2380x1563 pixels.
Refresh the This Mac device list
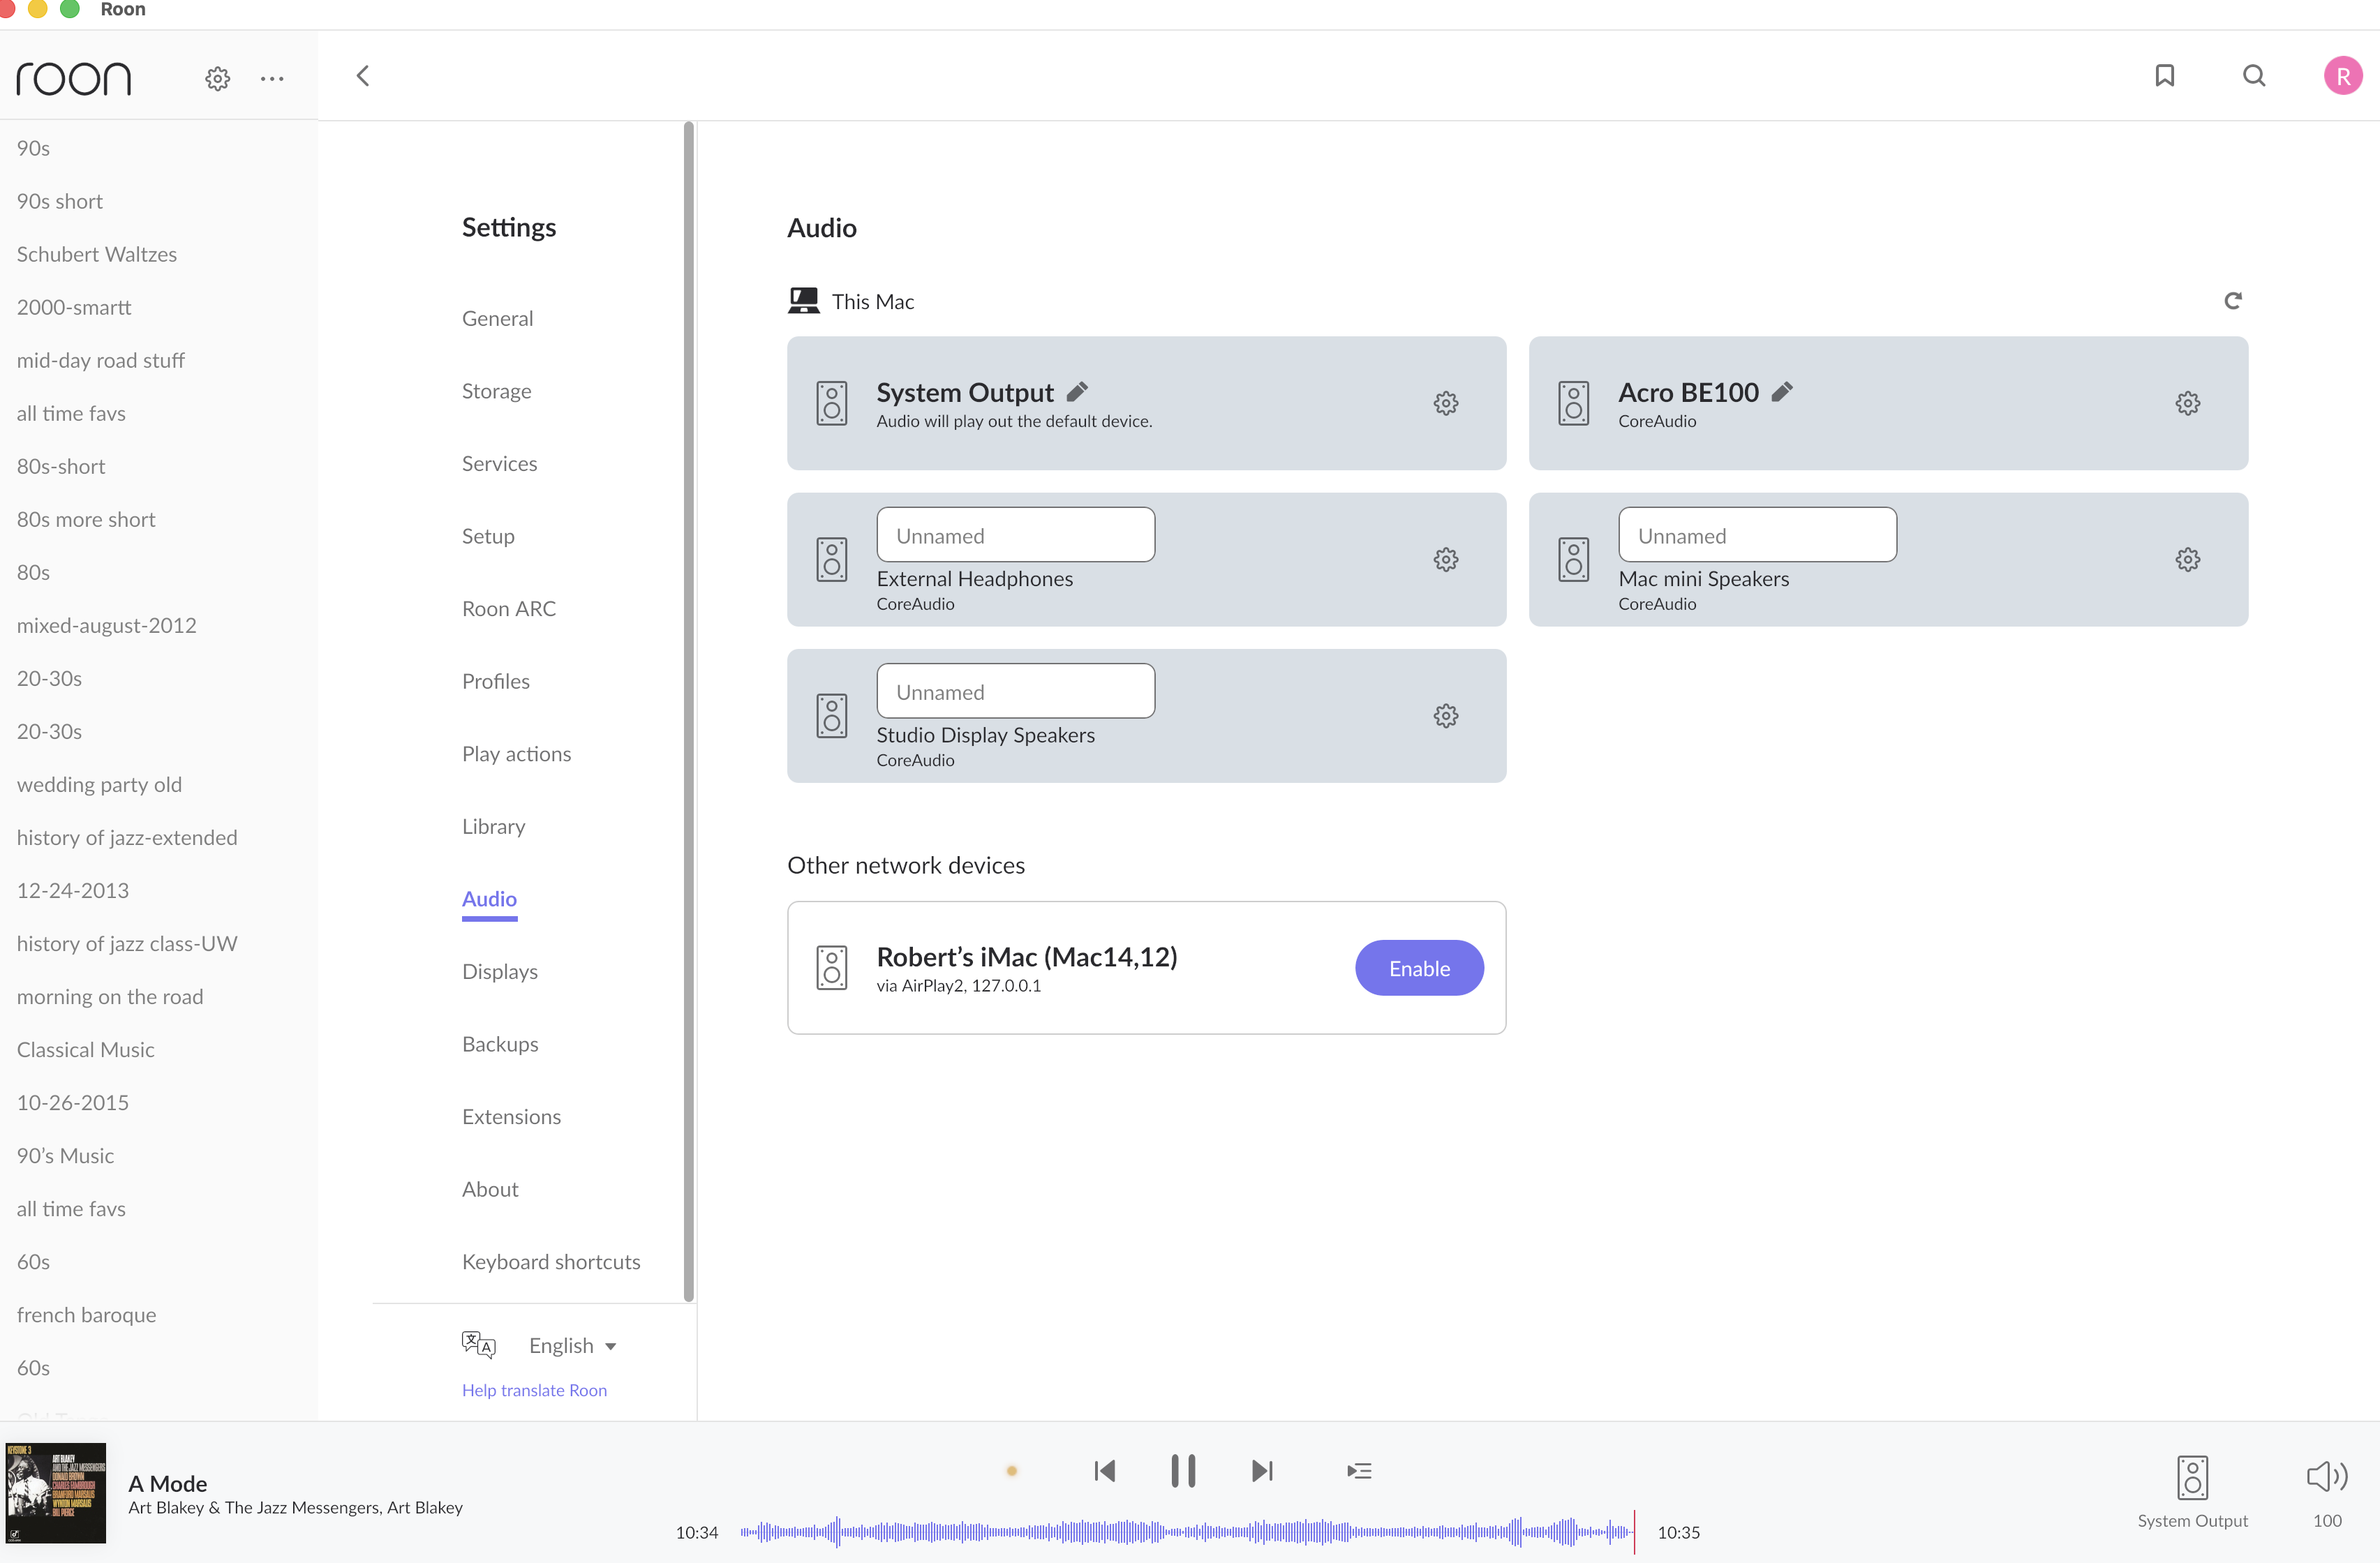(2233, 300)
